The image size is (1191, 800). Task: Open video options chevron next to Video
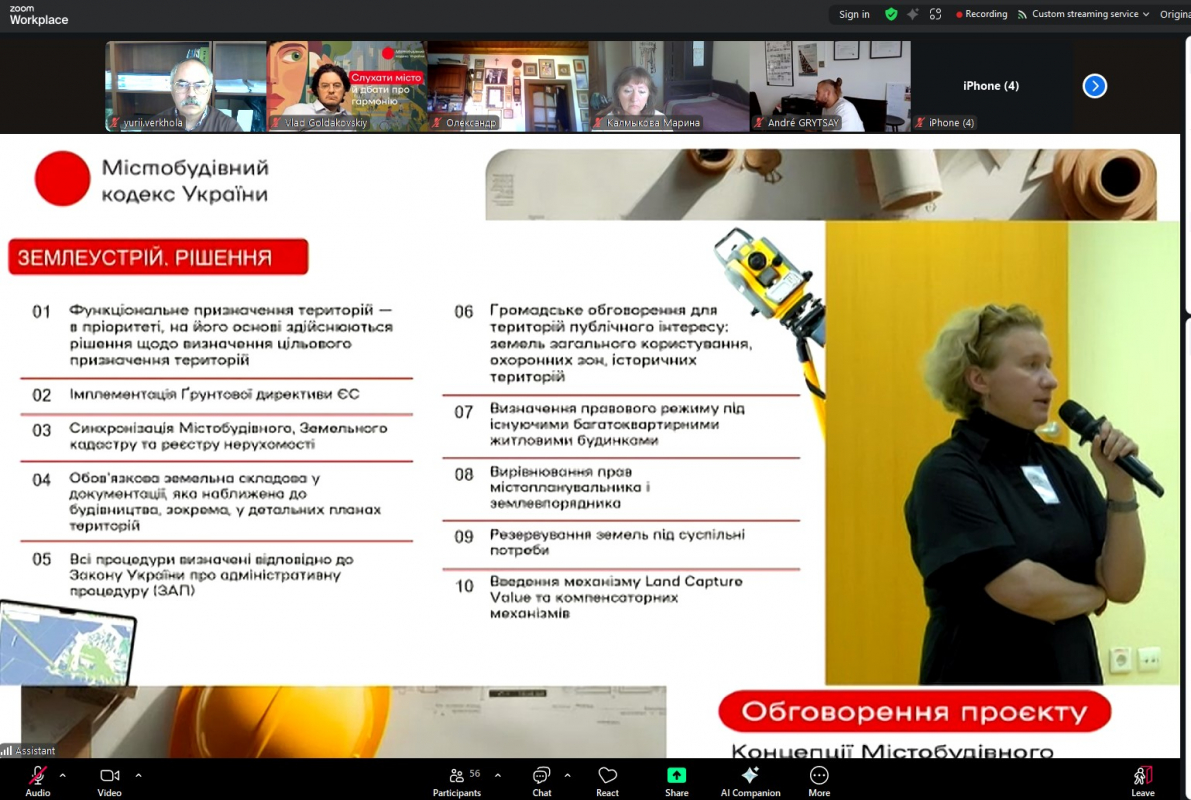click(137, 774)
